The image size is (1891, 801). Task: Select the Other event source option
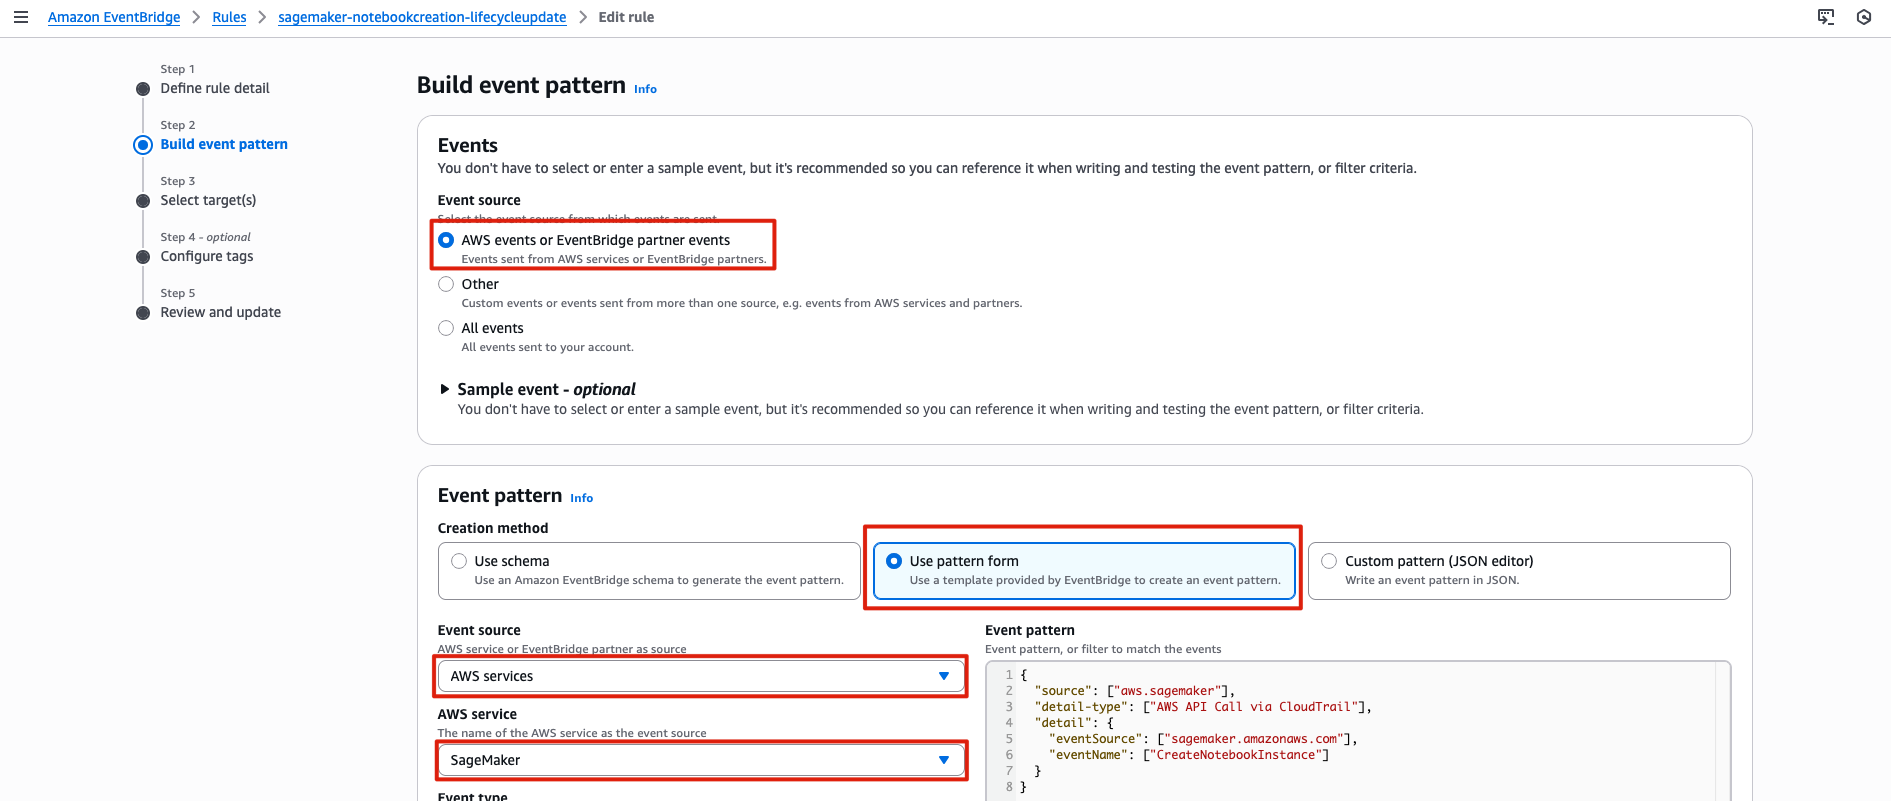(446, 284)
